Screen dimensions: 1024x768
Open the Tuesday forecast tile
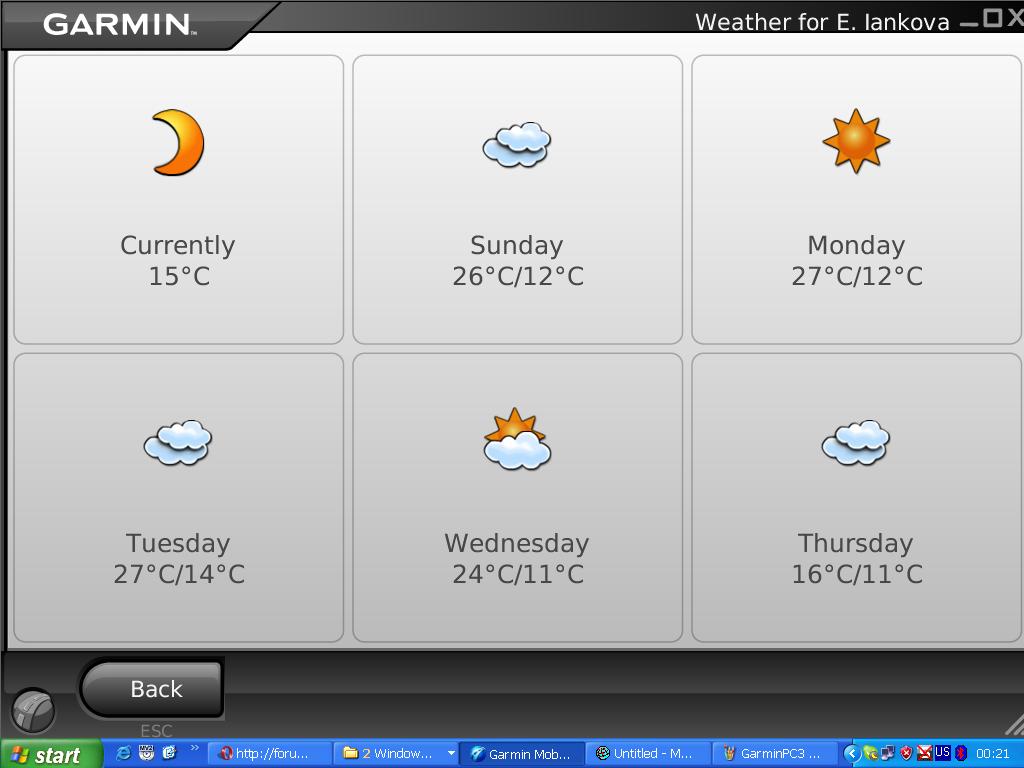coord(178,498)
